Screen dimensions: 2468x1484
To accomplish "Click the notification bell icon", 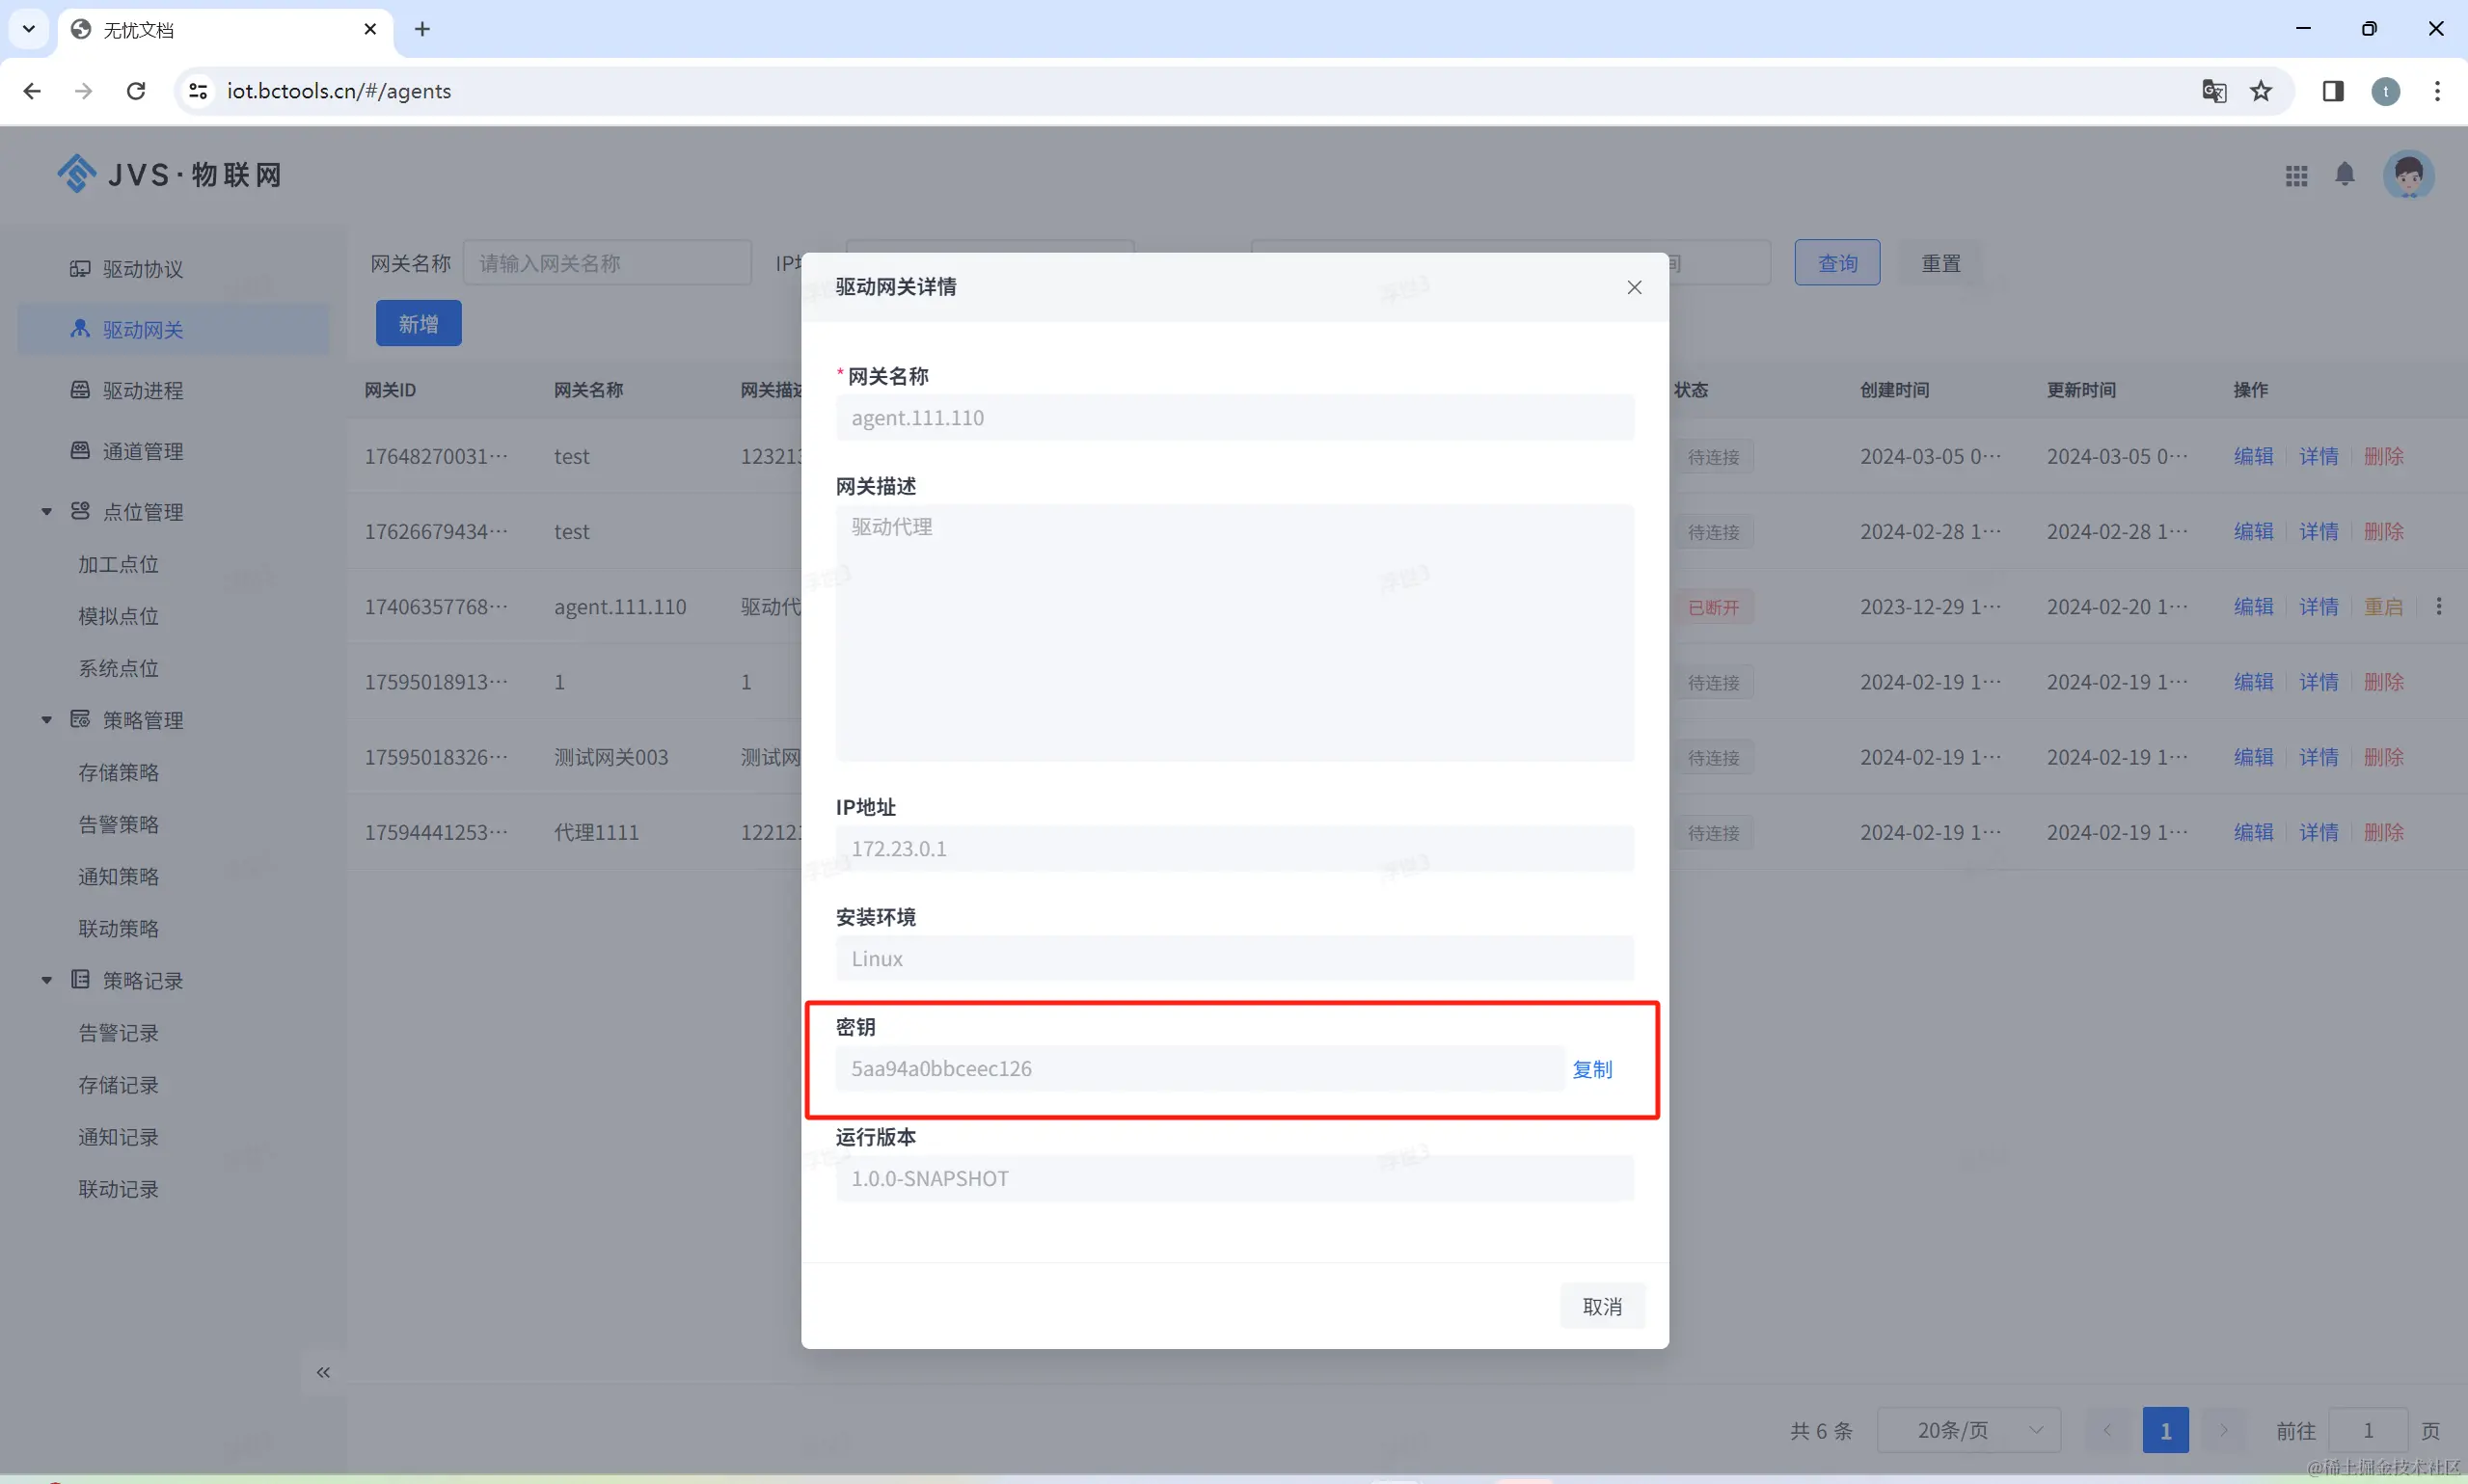I will (x=2344, y=175).
